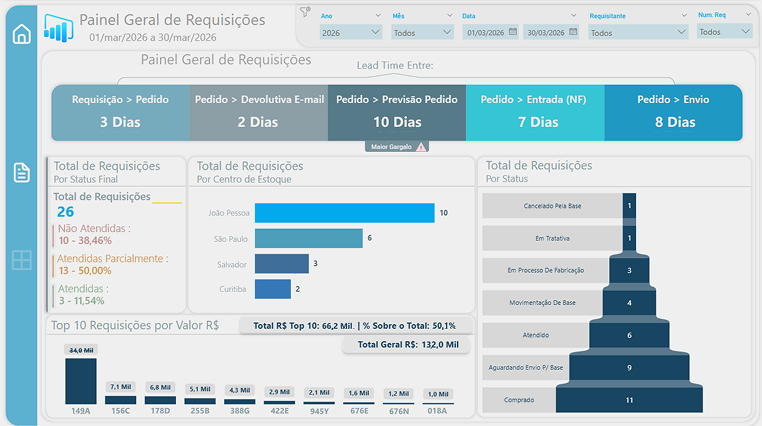The width and height of the screenshot is (762, 426).
Task: Click the date range subtitle 01/mar/2026 a 30/mar/2026
Action: click(x=153, y=37)
